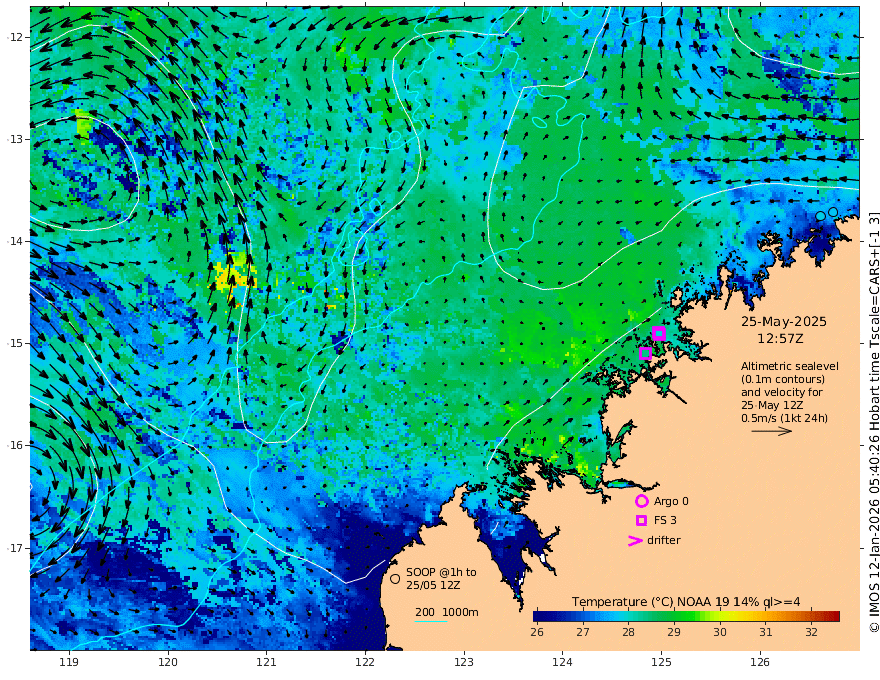The height and width of the screenshot is (680, 880).
Task: Click longitude axis label 122
Action: tap(365, 662)
